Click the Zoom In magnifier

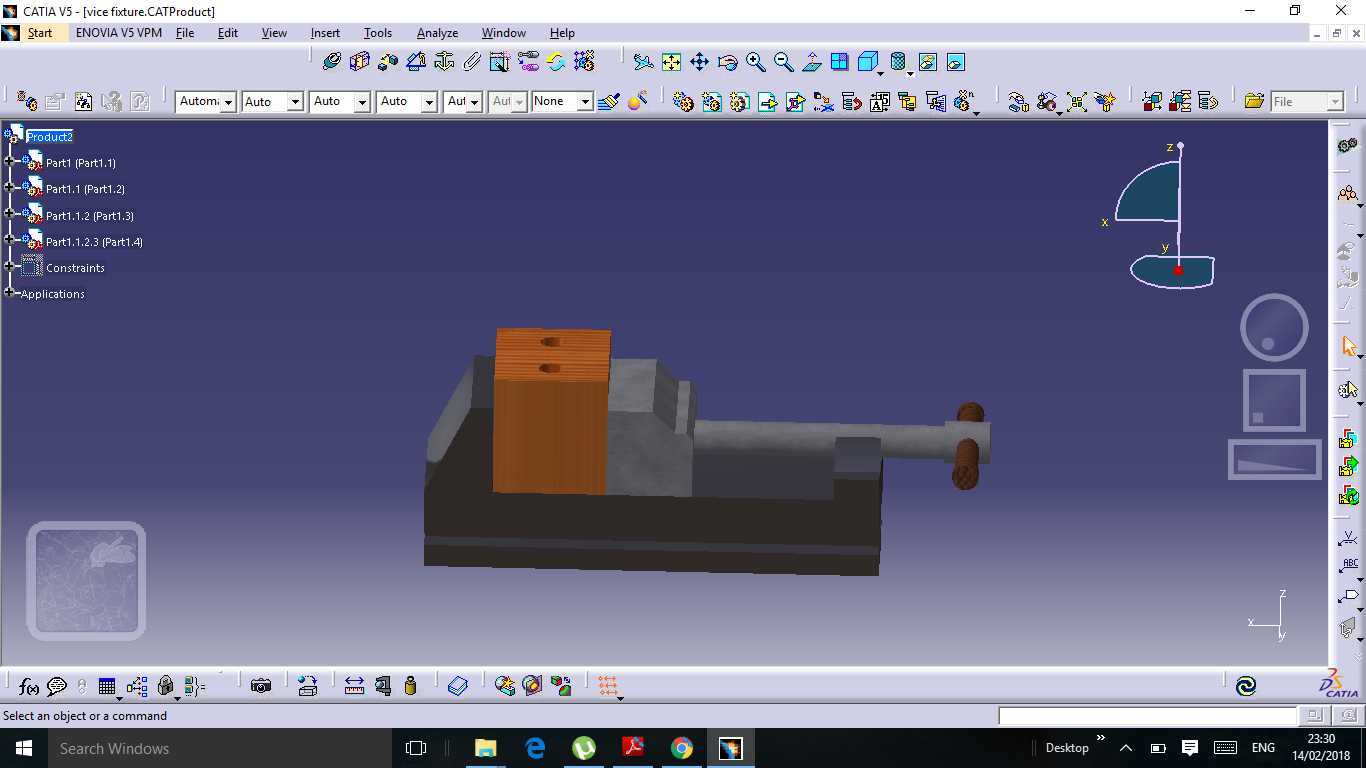[x=755, y=62]
